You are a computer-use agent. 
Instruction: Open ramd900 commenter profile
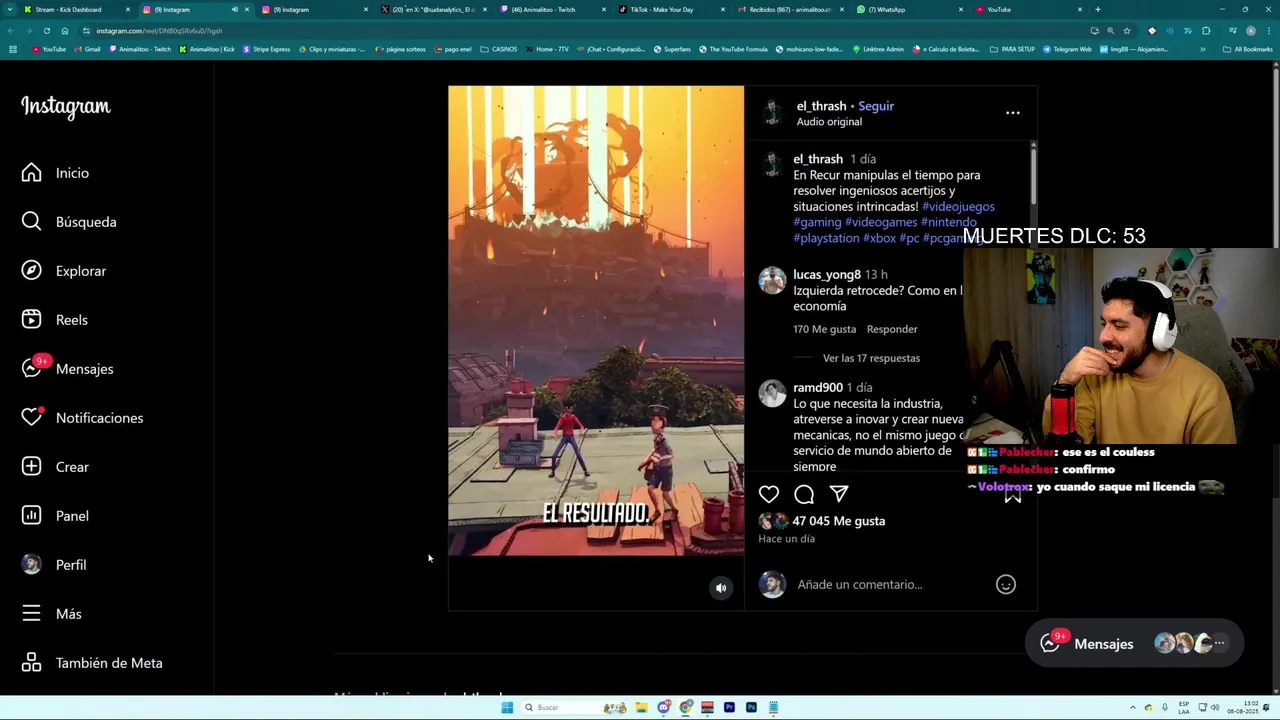click(818, 388)
